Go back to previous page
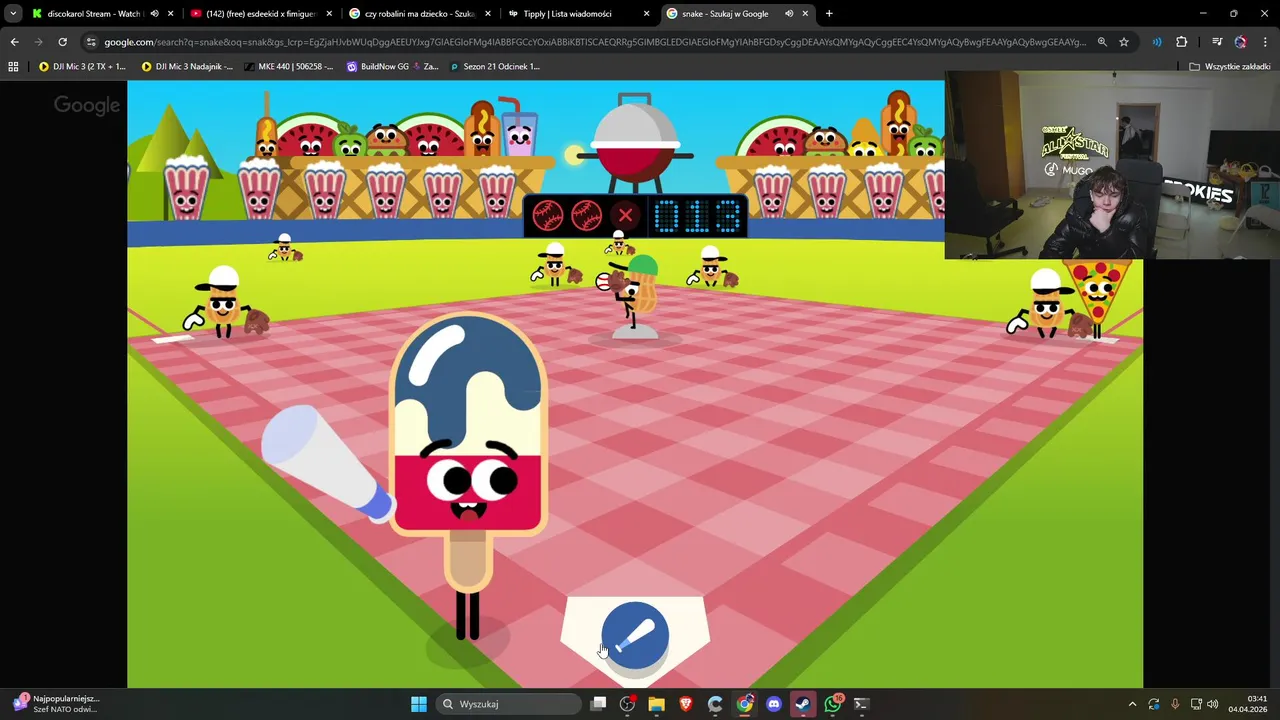This screenshot has width=1280, height=720. [x=14, y=42]
